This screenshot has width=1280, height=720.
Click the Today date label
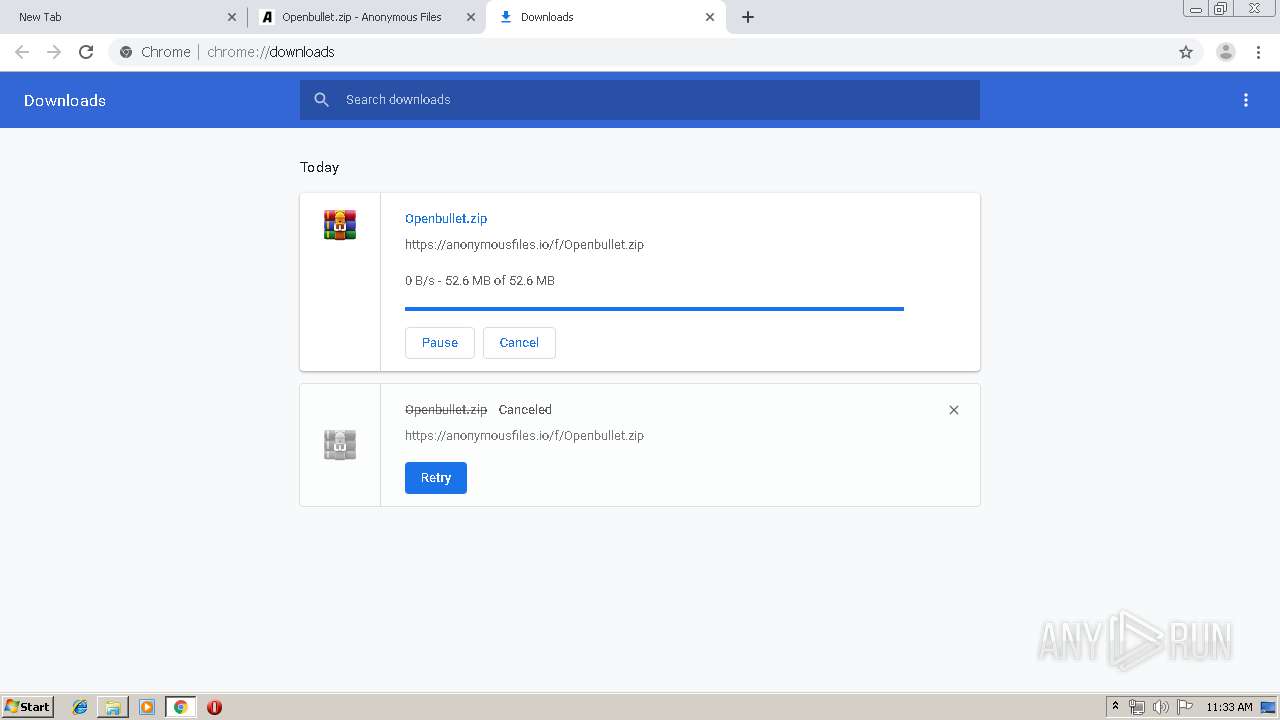pyautogui.click(x=320, y=167)
